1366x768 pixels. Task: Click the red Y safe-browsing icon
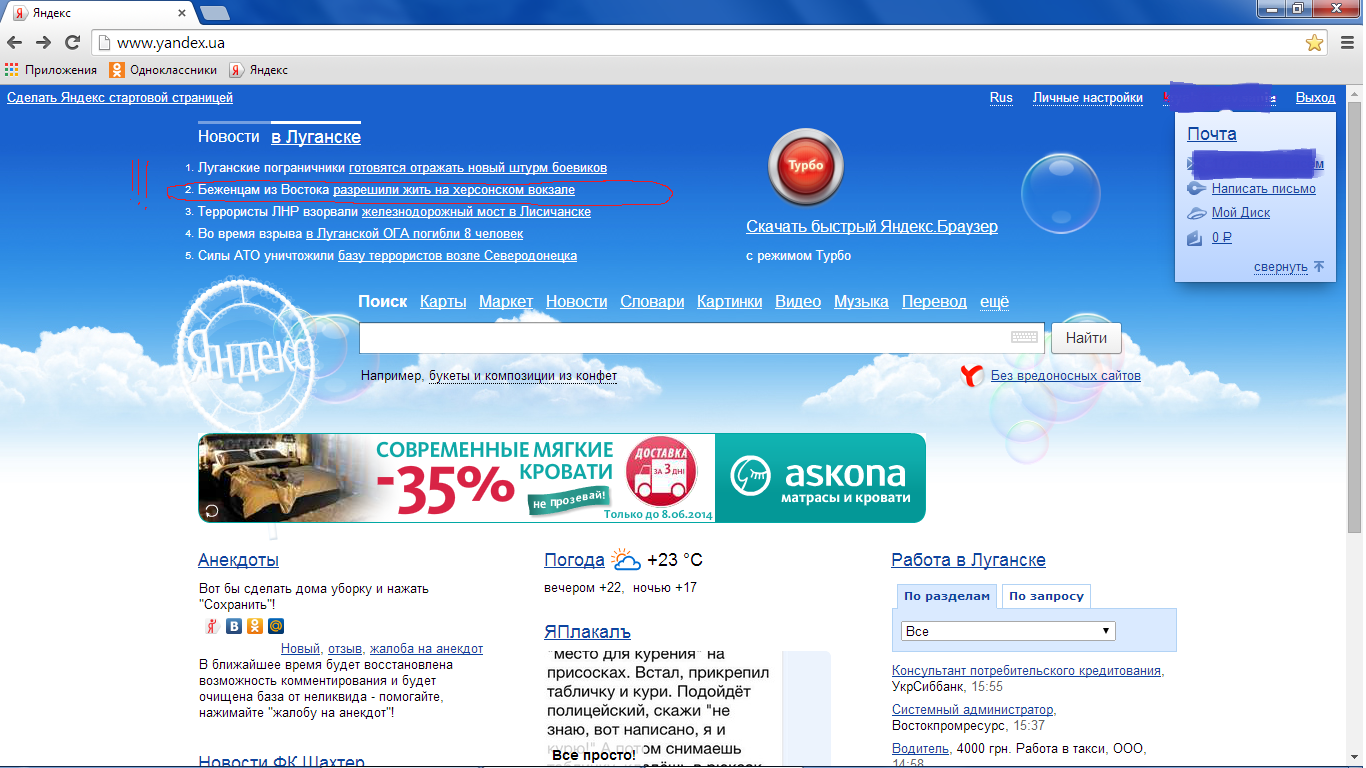coord(970,376)
